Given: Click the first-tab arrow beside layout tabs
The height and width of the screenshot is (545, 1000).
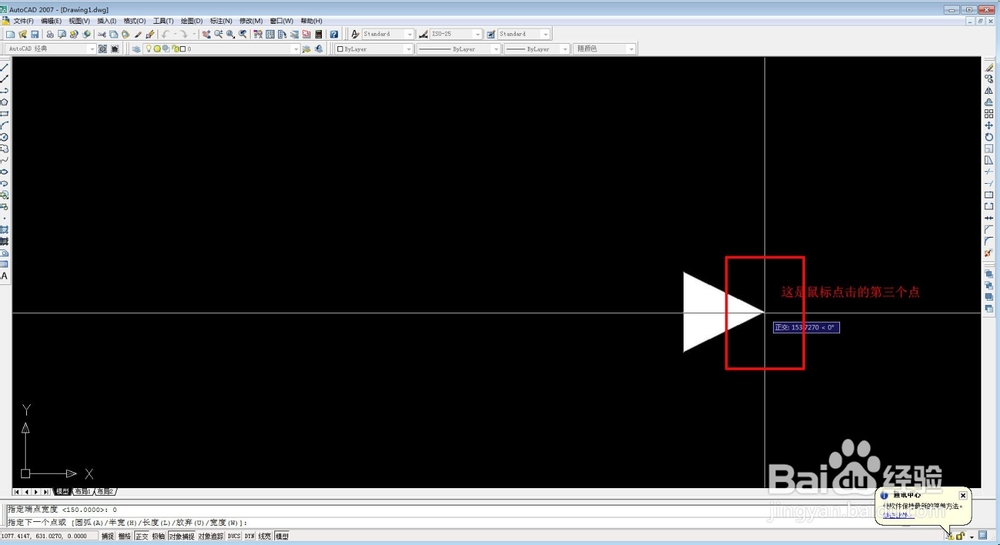Looking at the screenshot, I should [x=17, y=491].
